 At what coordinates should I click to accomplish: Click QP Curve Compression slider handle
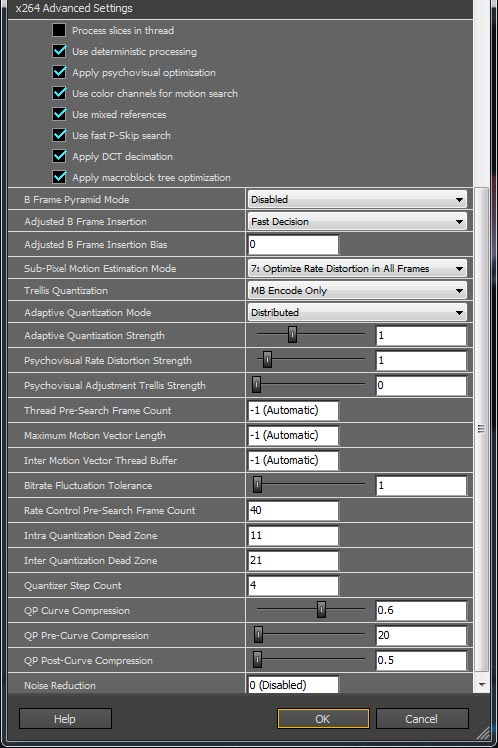pyautogui.click(x=322, y=610)
